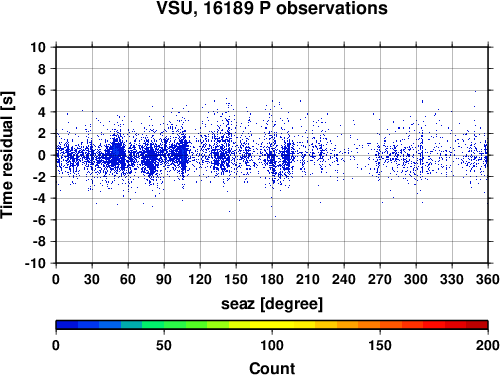Click the teal colorbar segment before 50
The image size is (500, 375).
pyautogui.click(x=132, y=325)
